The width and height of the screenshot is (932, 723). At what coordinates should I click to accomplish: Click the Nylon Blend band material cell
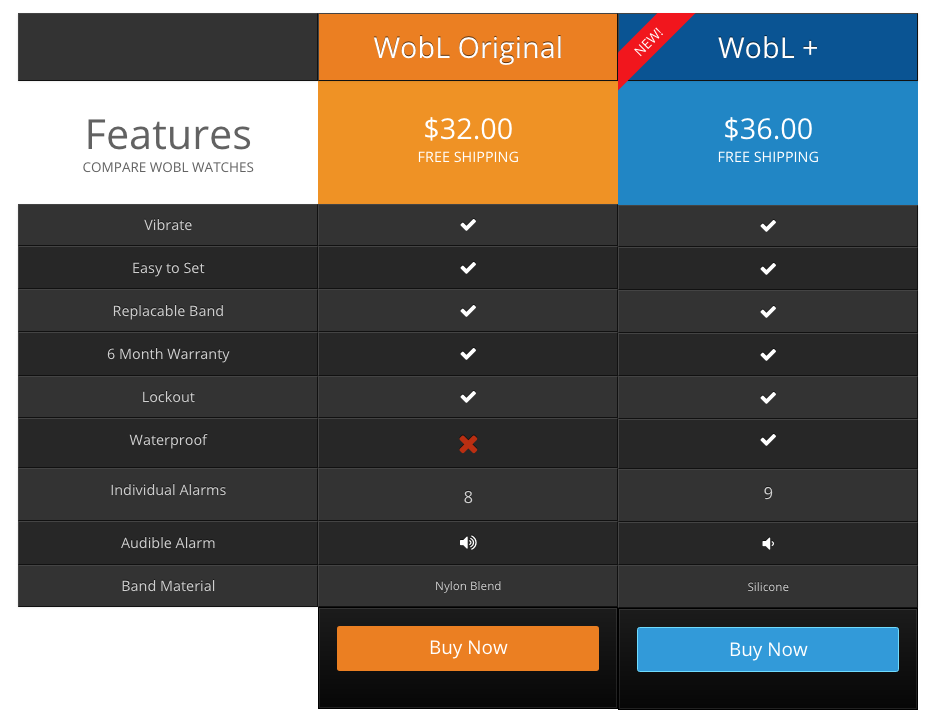tap(467, 586)
